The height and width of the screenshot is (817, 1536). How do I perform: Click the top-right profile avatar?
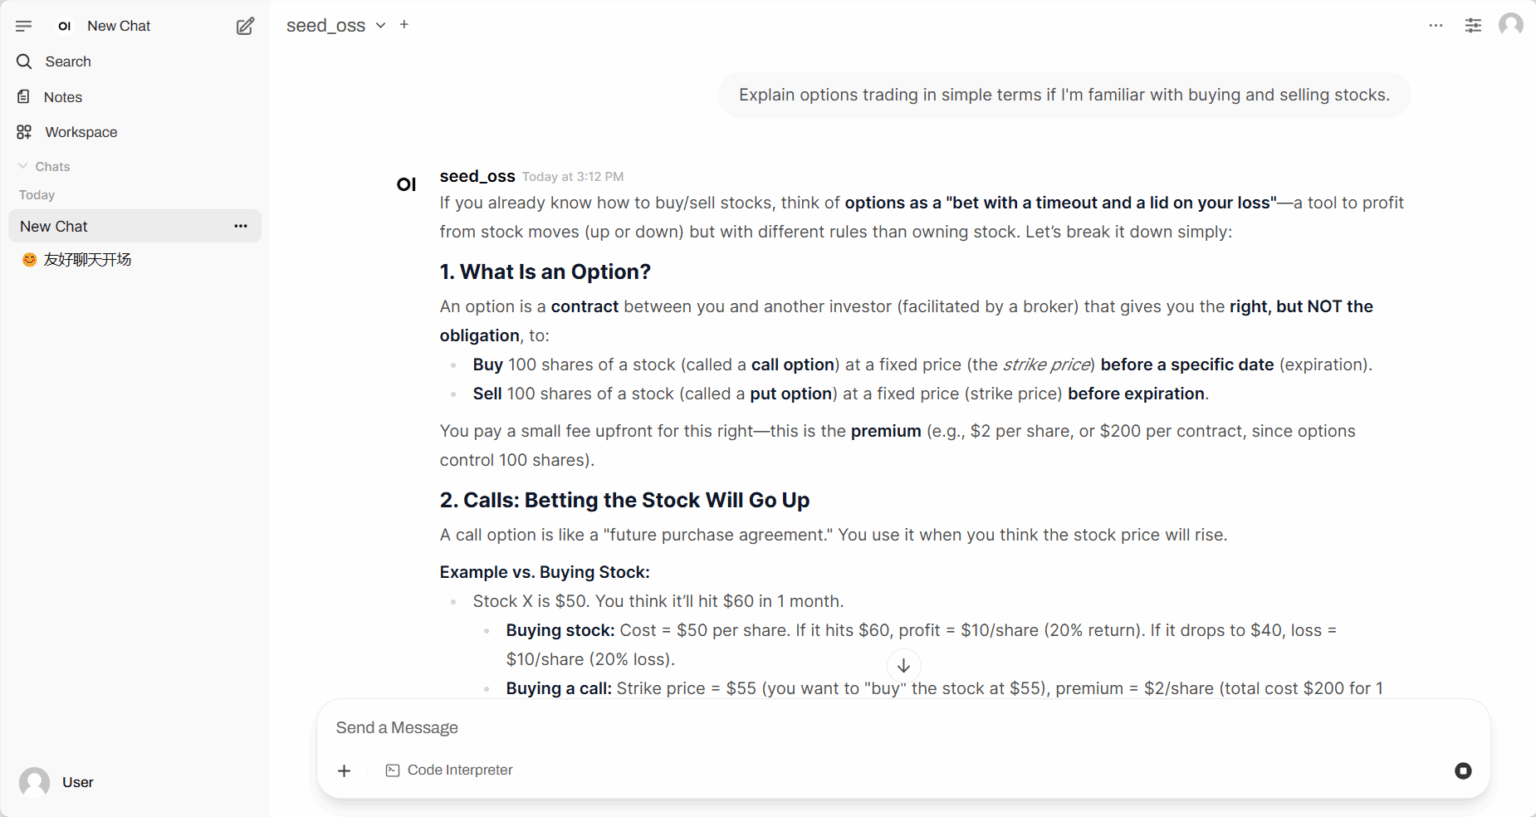pyautogui.click(x=1511, y=25)
